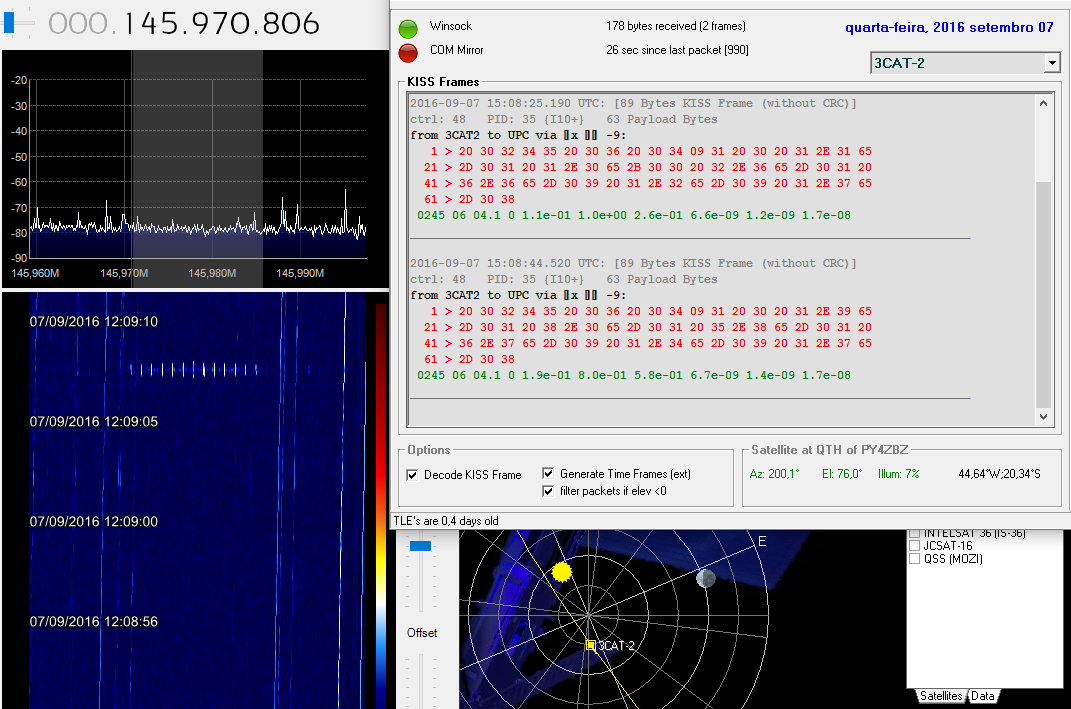Viewport: 1071px width, 709px height.
Task: Select the 3CAT-2 satellite marker on plot
Action: pyautogui.click(x=591, y=645)
